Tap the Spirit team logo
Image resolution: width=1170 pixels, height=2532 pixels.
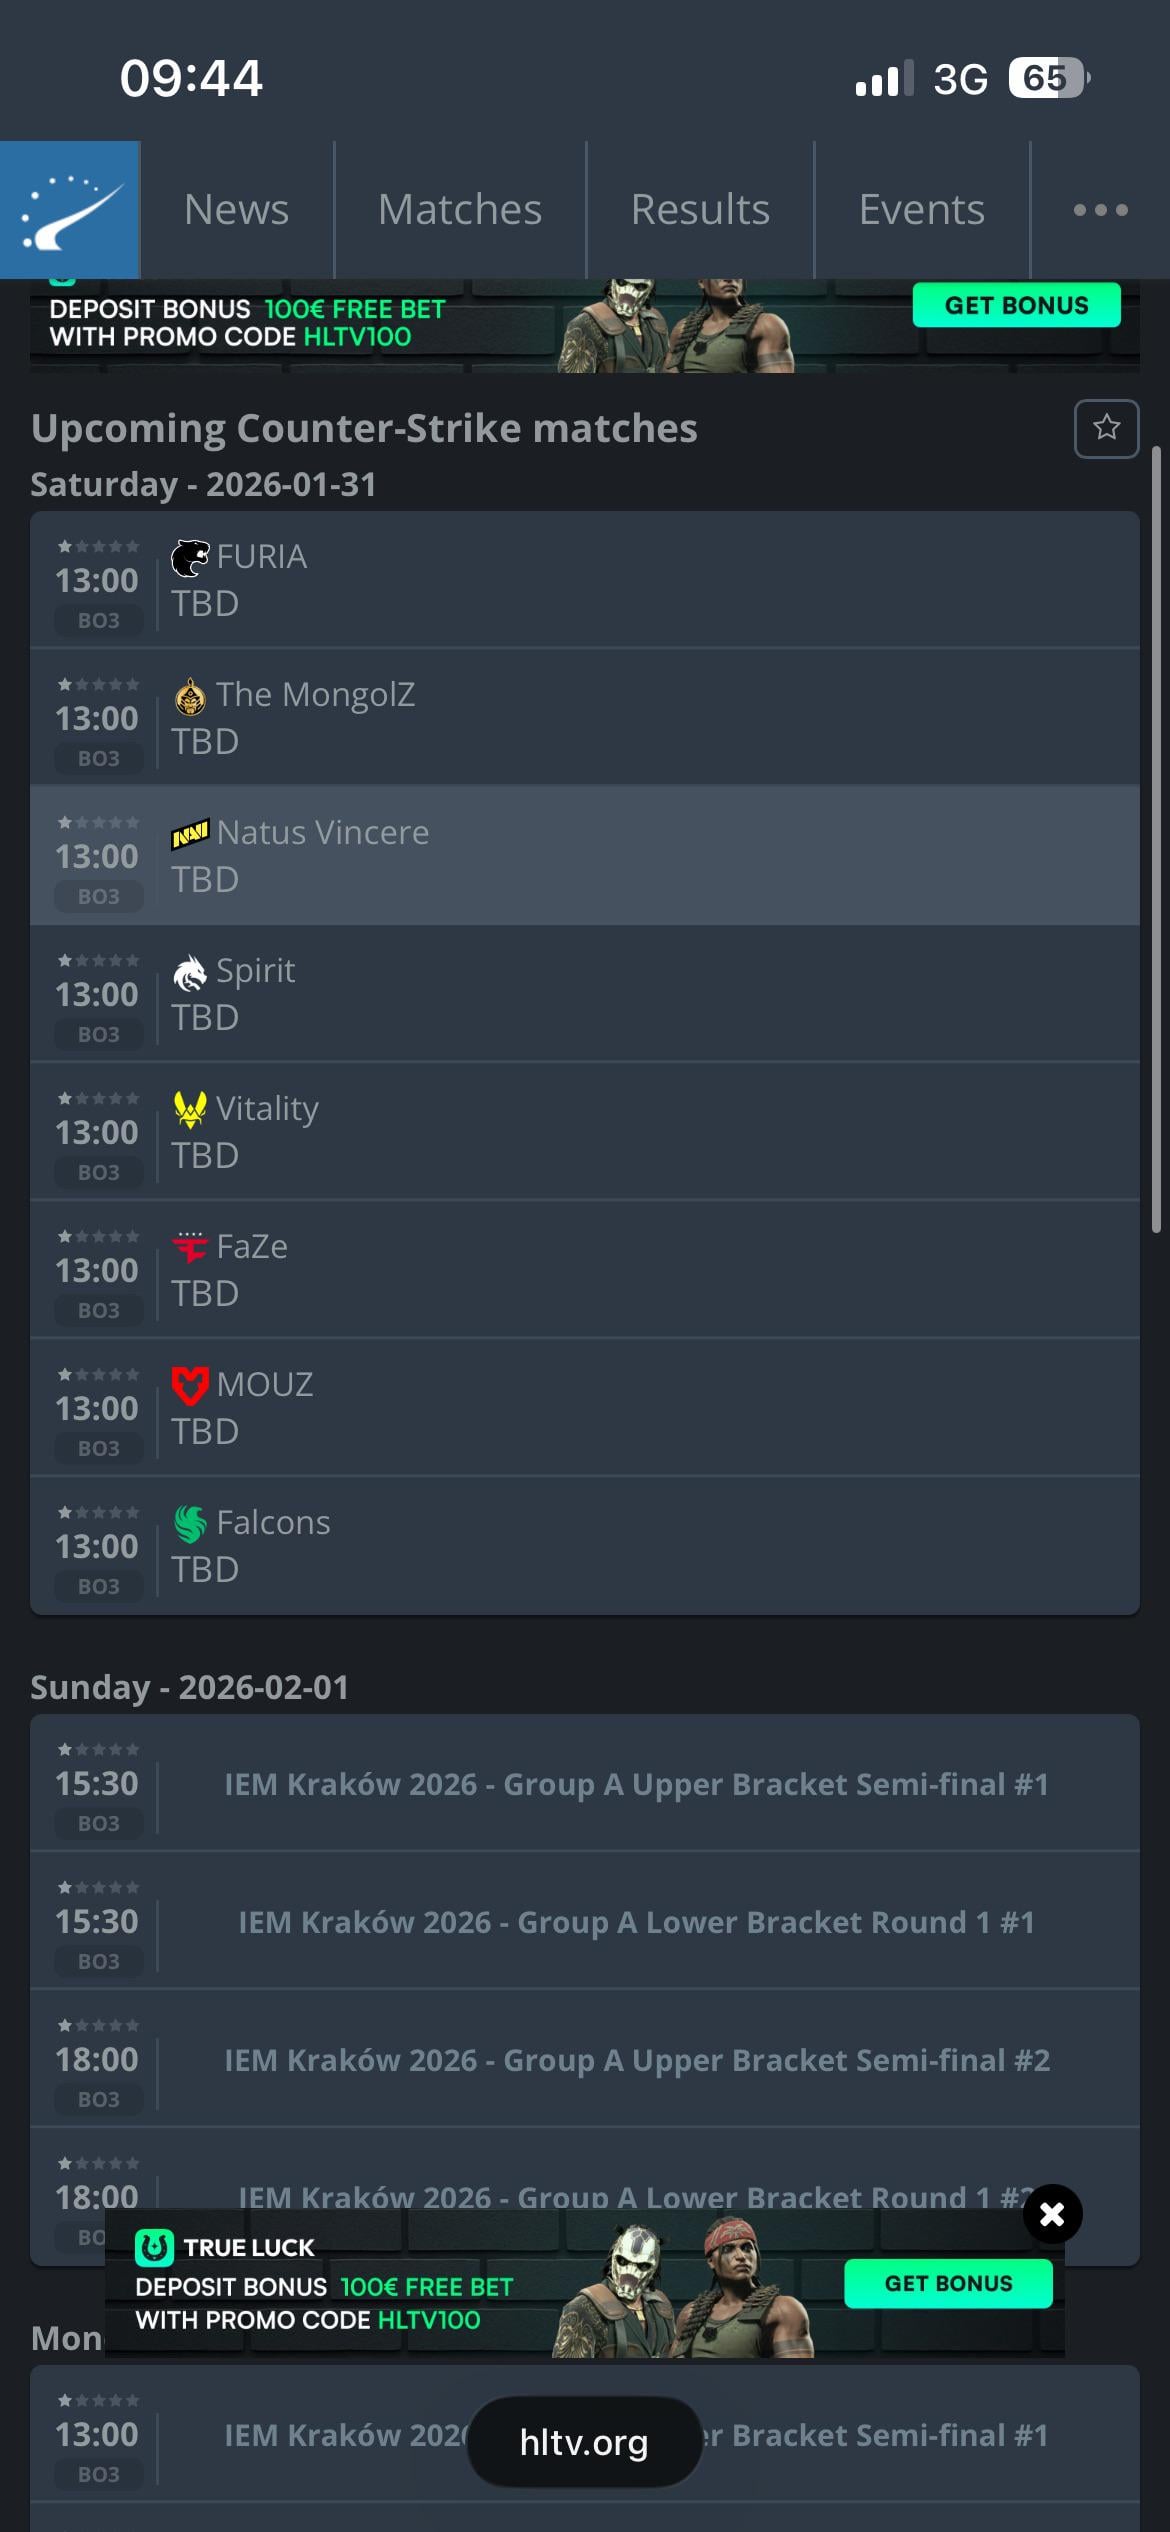coord(190,972)
